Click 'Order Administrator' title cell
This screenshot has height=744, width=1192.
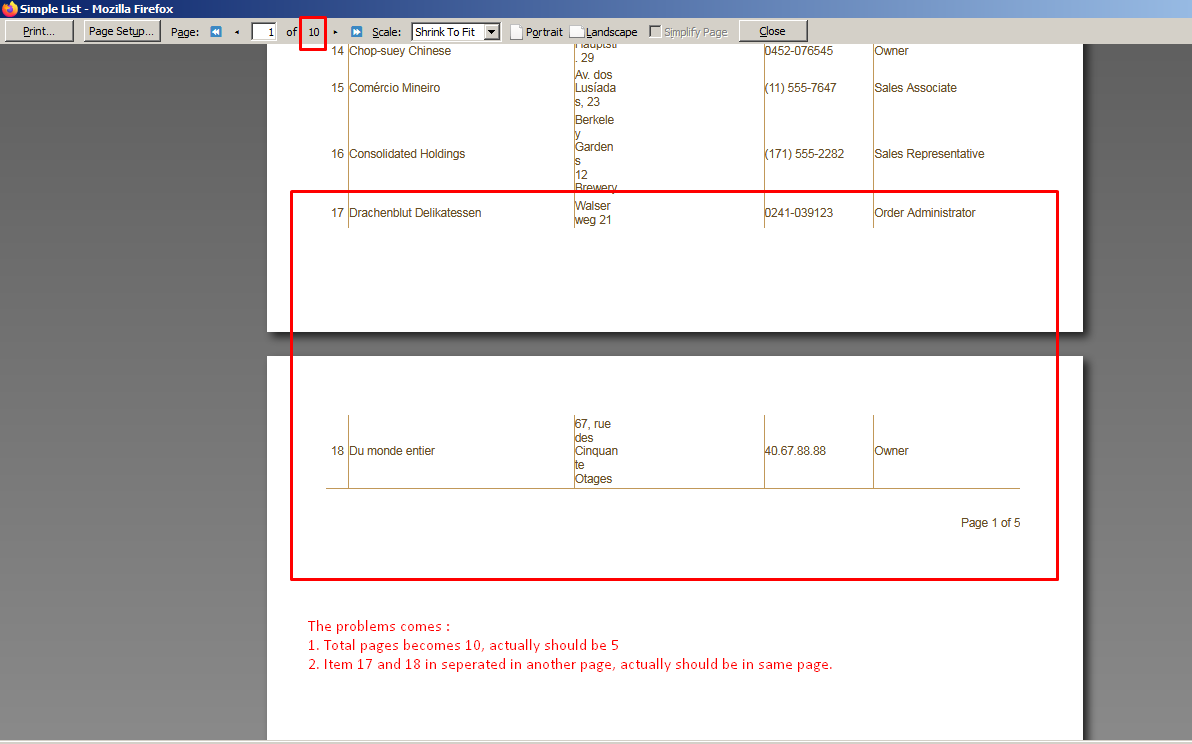[x=924, y=213]
